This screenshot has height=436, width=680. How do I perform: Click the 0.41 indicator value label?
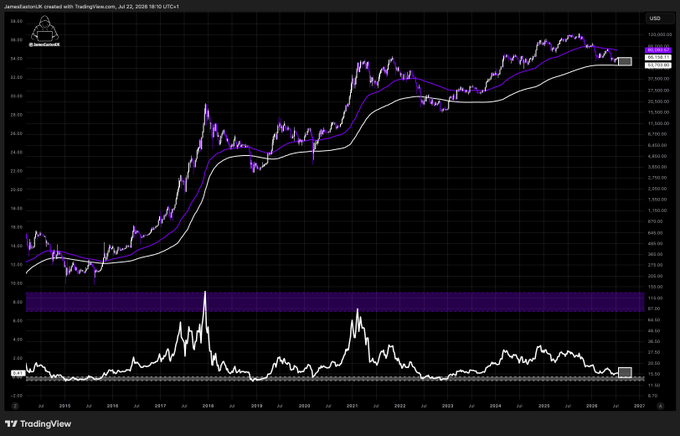click(18, 373)
